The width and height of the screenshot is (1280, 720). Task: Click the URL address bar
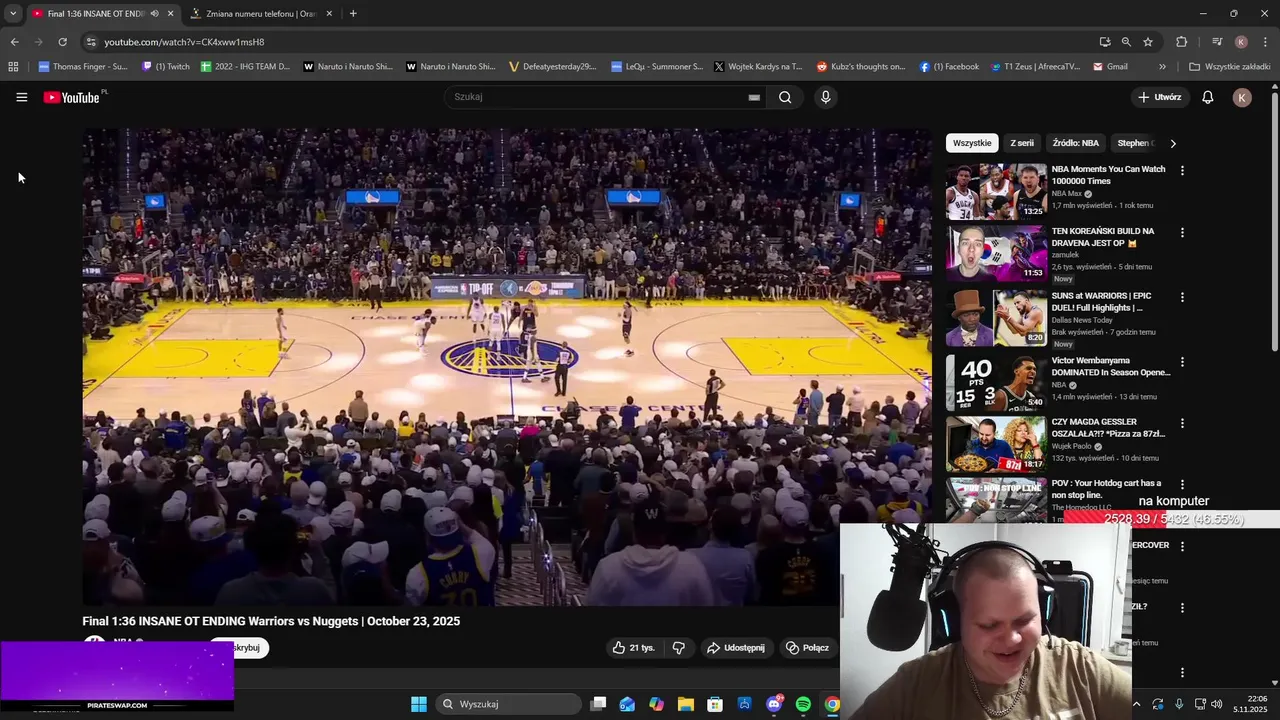click(x=590, y=42)
